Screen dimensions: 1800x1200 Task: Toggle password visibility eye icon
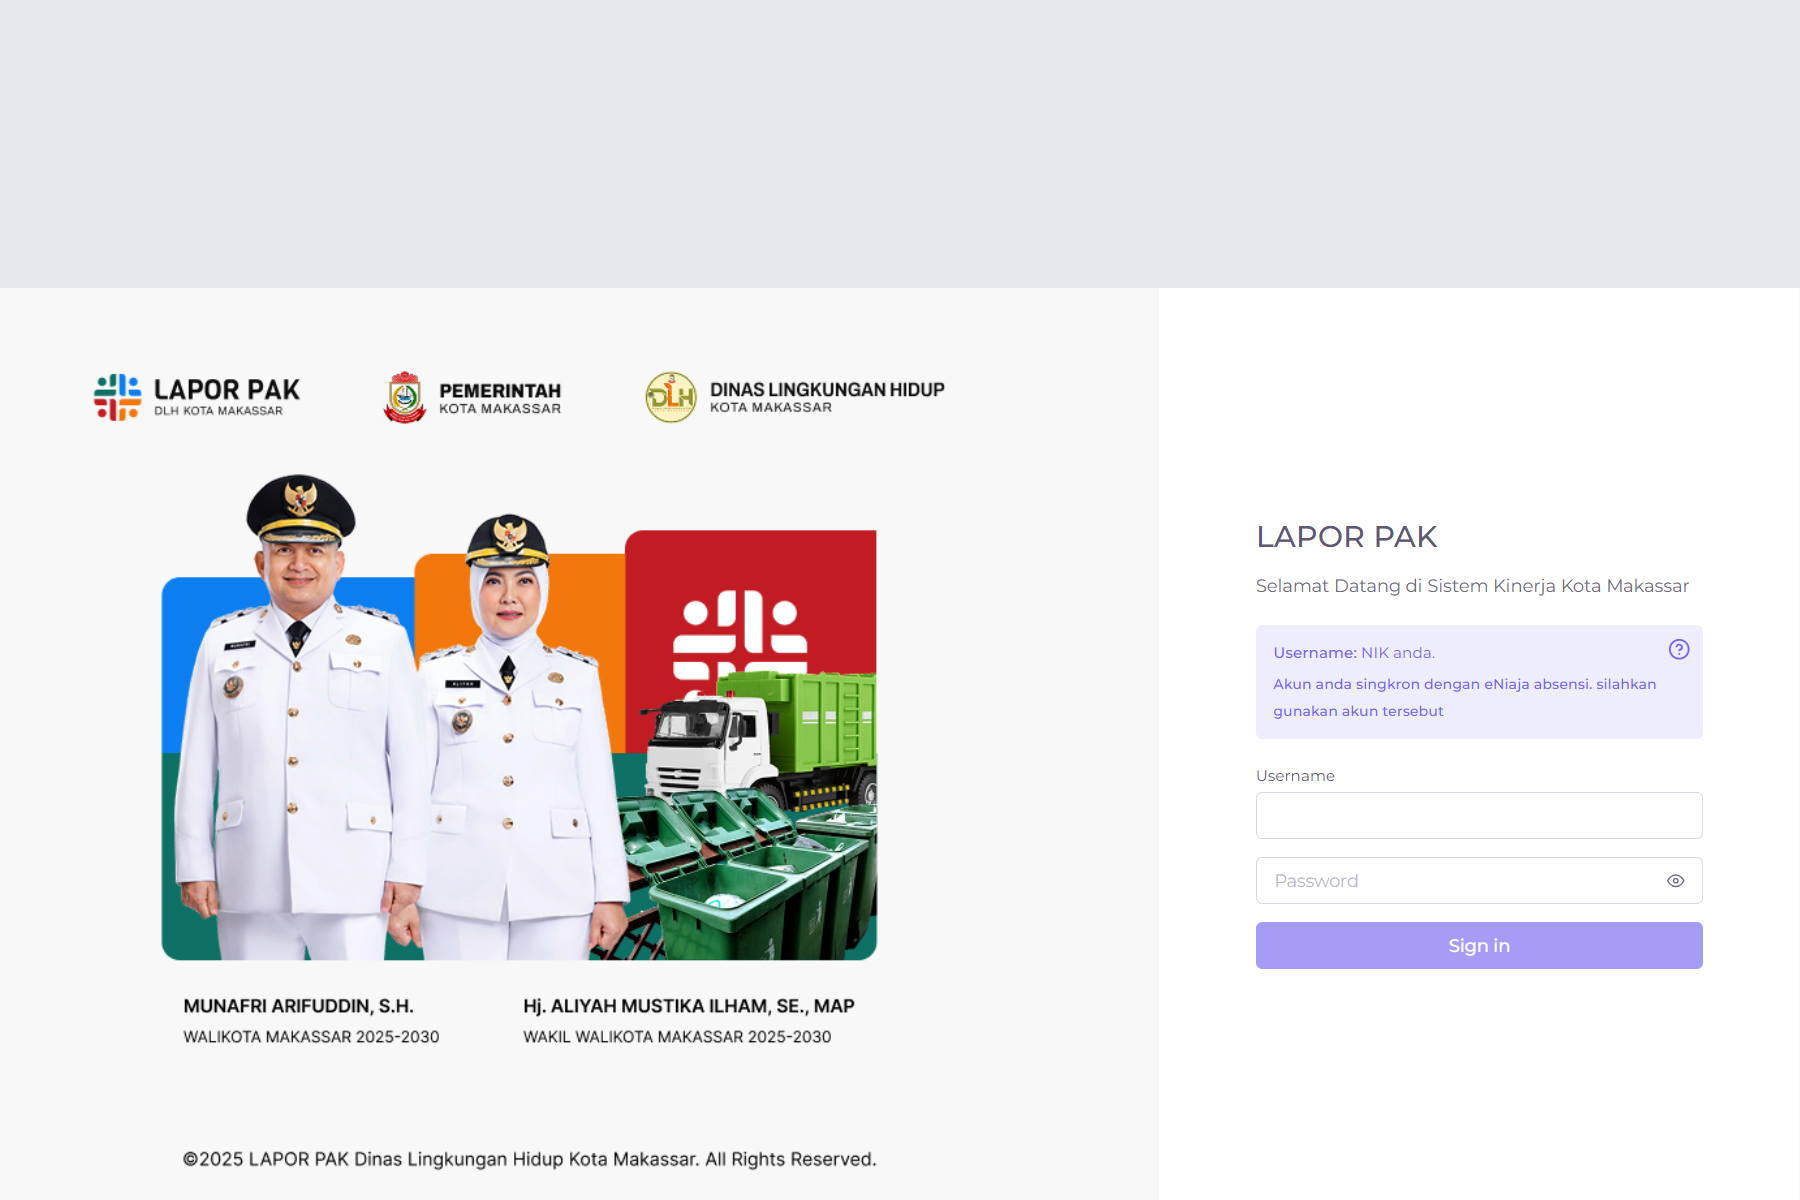point(1676,881)
